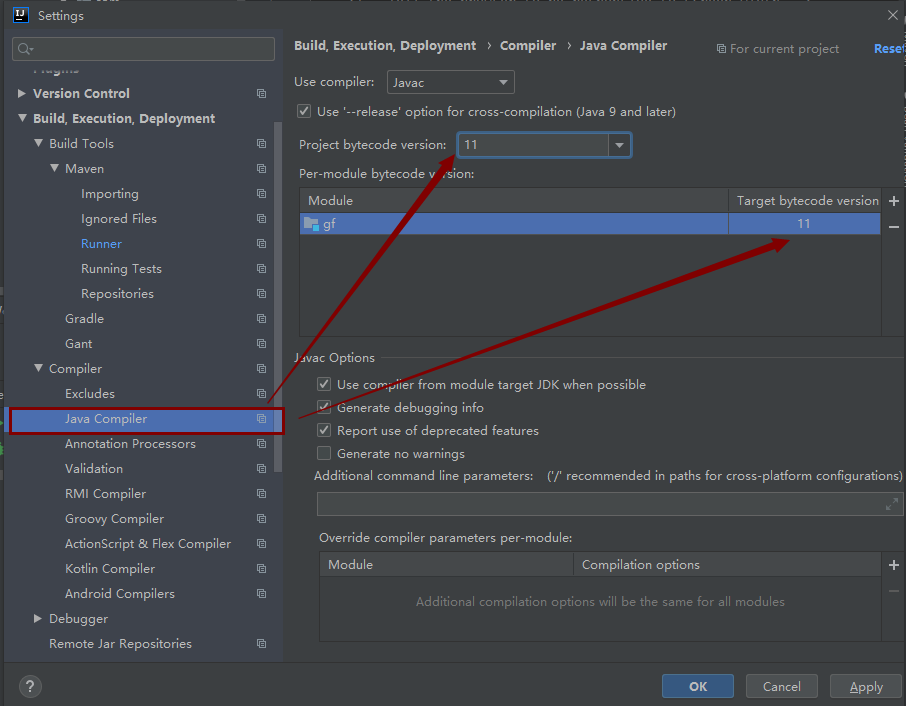Collapse the Build Tools node
This screenshot has width=906, height=706.
(x=38, y=143)
